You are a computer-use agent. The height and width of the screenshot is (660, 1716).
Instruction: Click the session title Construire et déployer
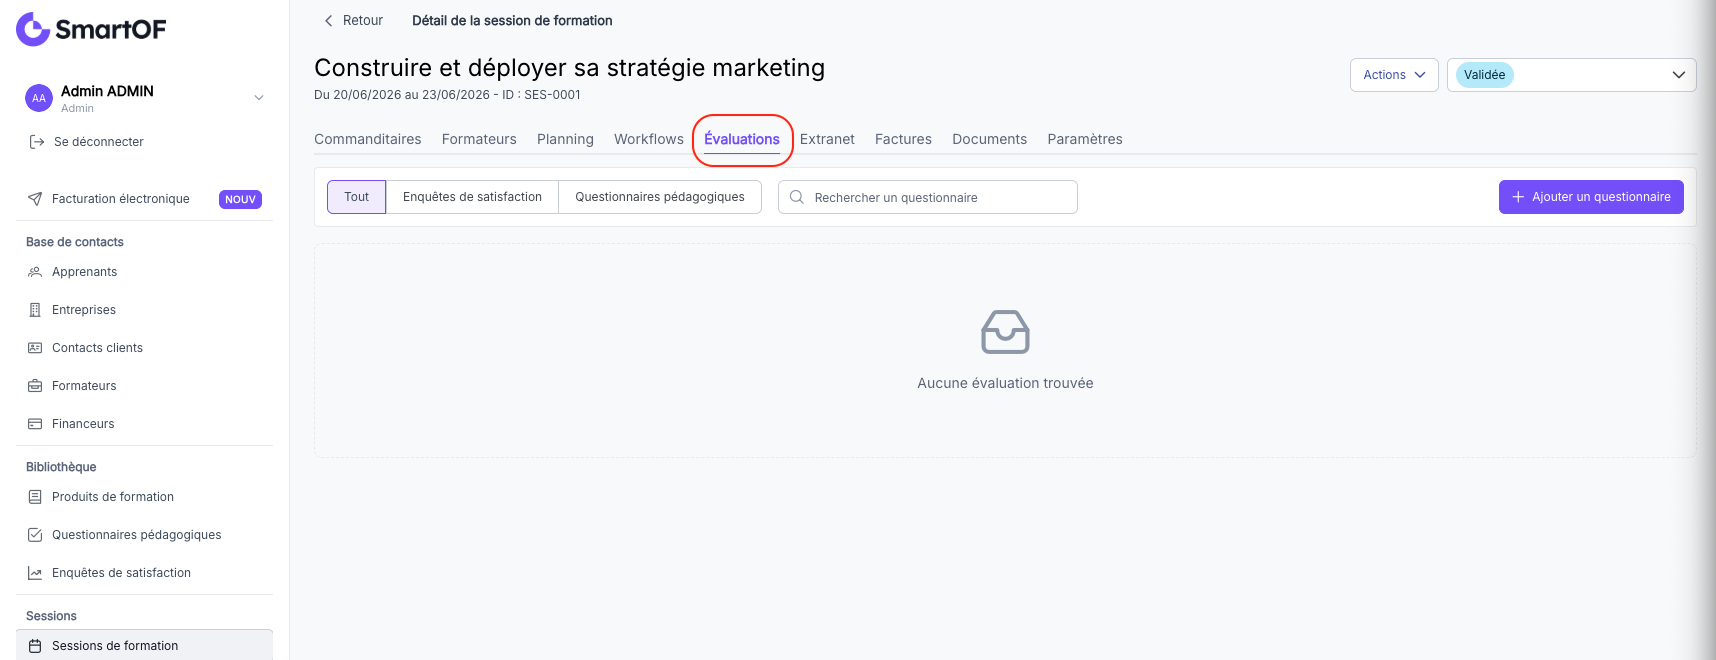click(569, 68)
